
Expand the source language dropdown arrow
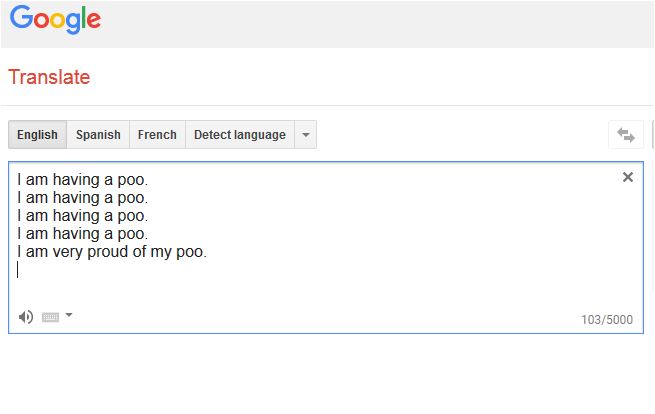pos(306,135)
